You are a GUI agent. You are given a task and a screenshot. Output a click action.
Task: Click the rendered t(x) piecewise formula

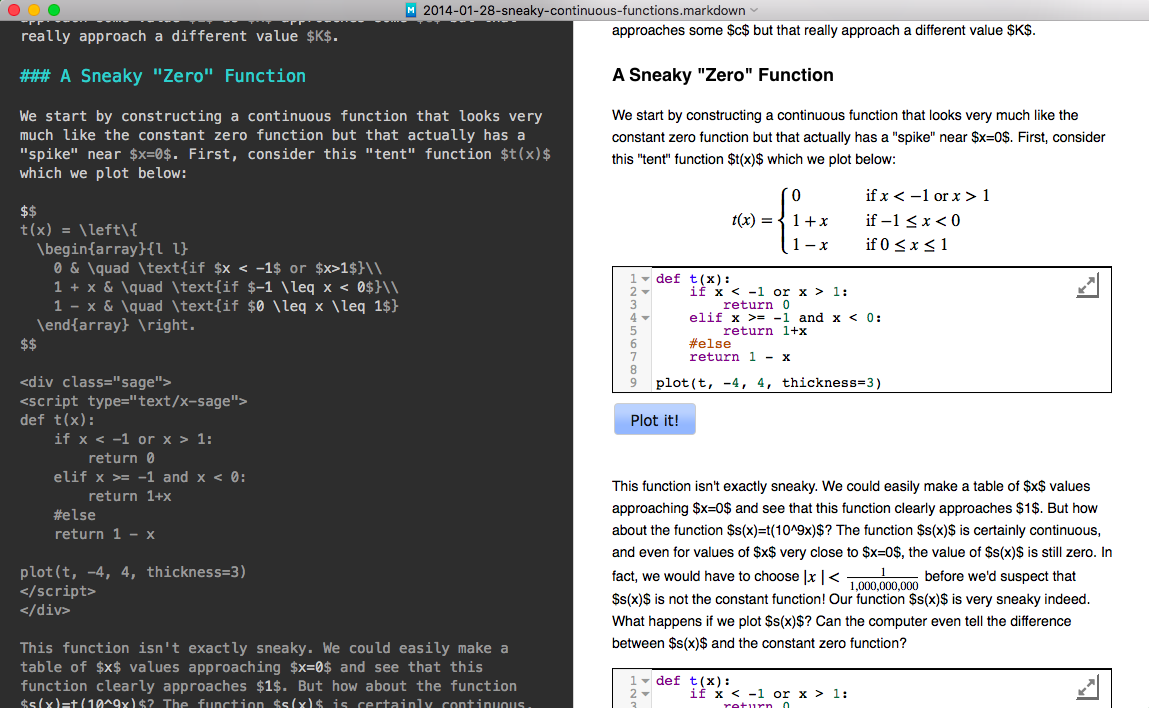click(x=860, y=220)
